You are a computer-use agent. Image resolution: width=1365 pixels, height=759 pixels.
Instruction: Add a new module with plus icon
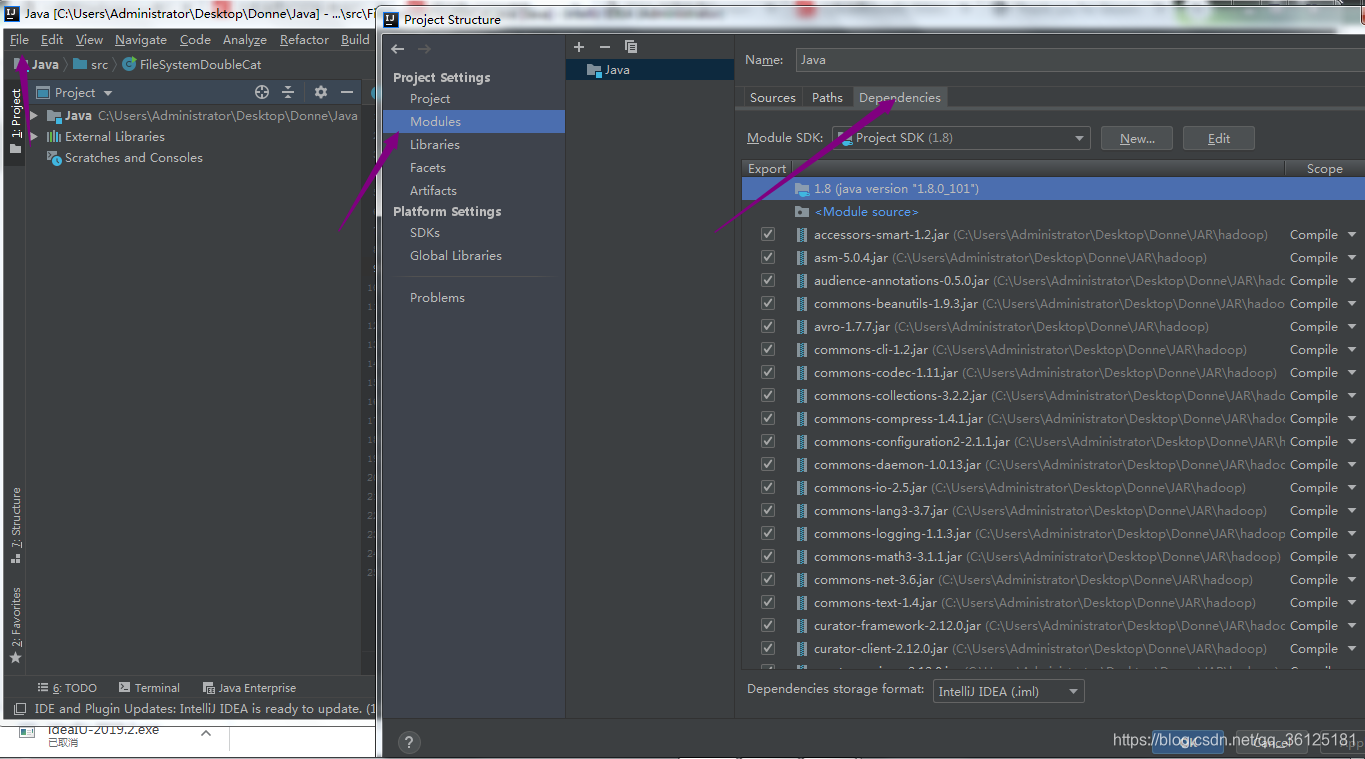coord(579,47)
